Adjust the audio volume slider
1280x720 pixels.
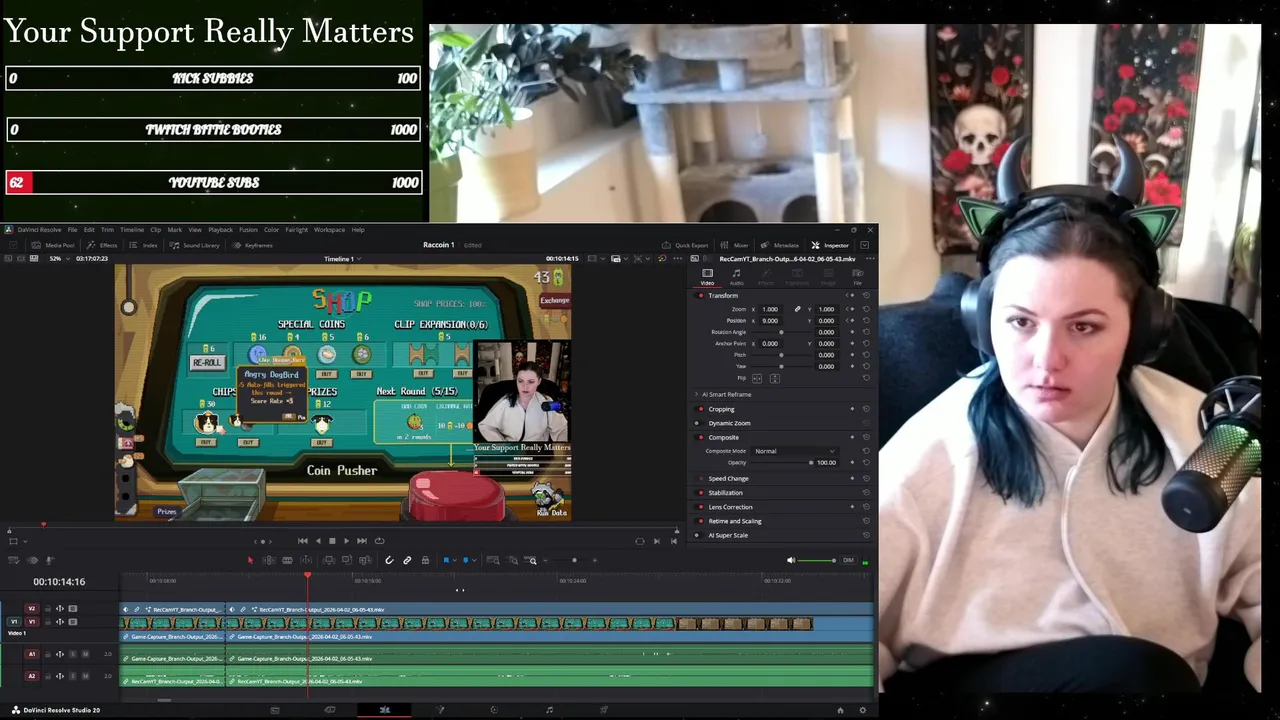(x=818, y=560)
